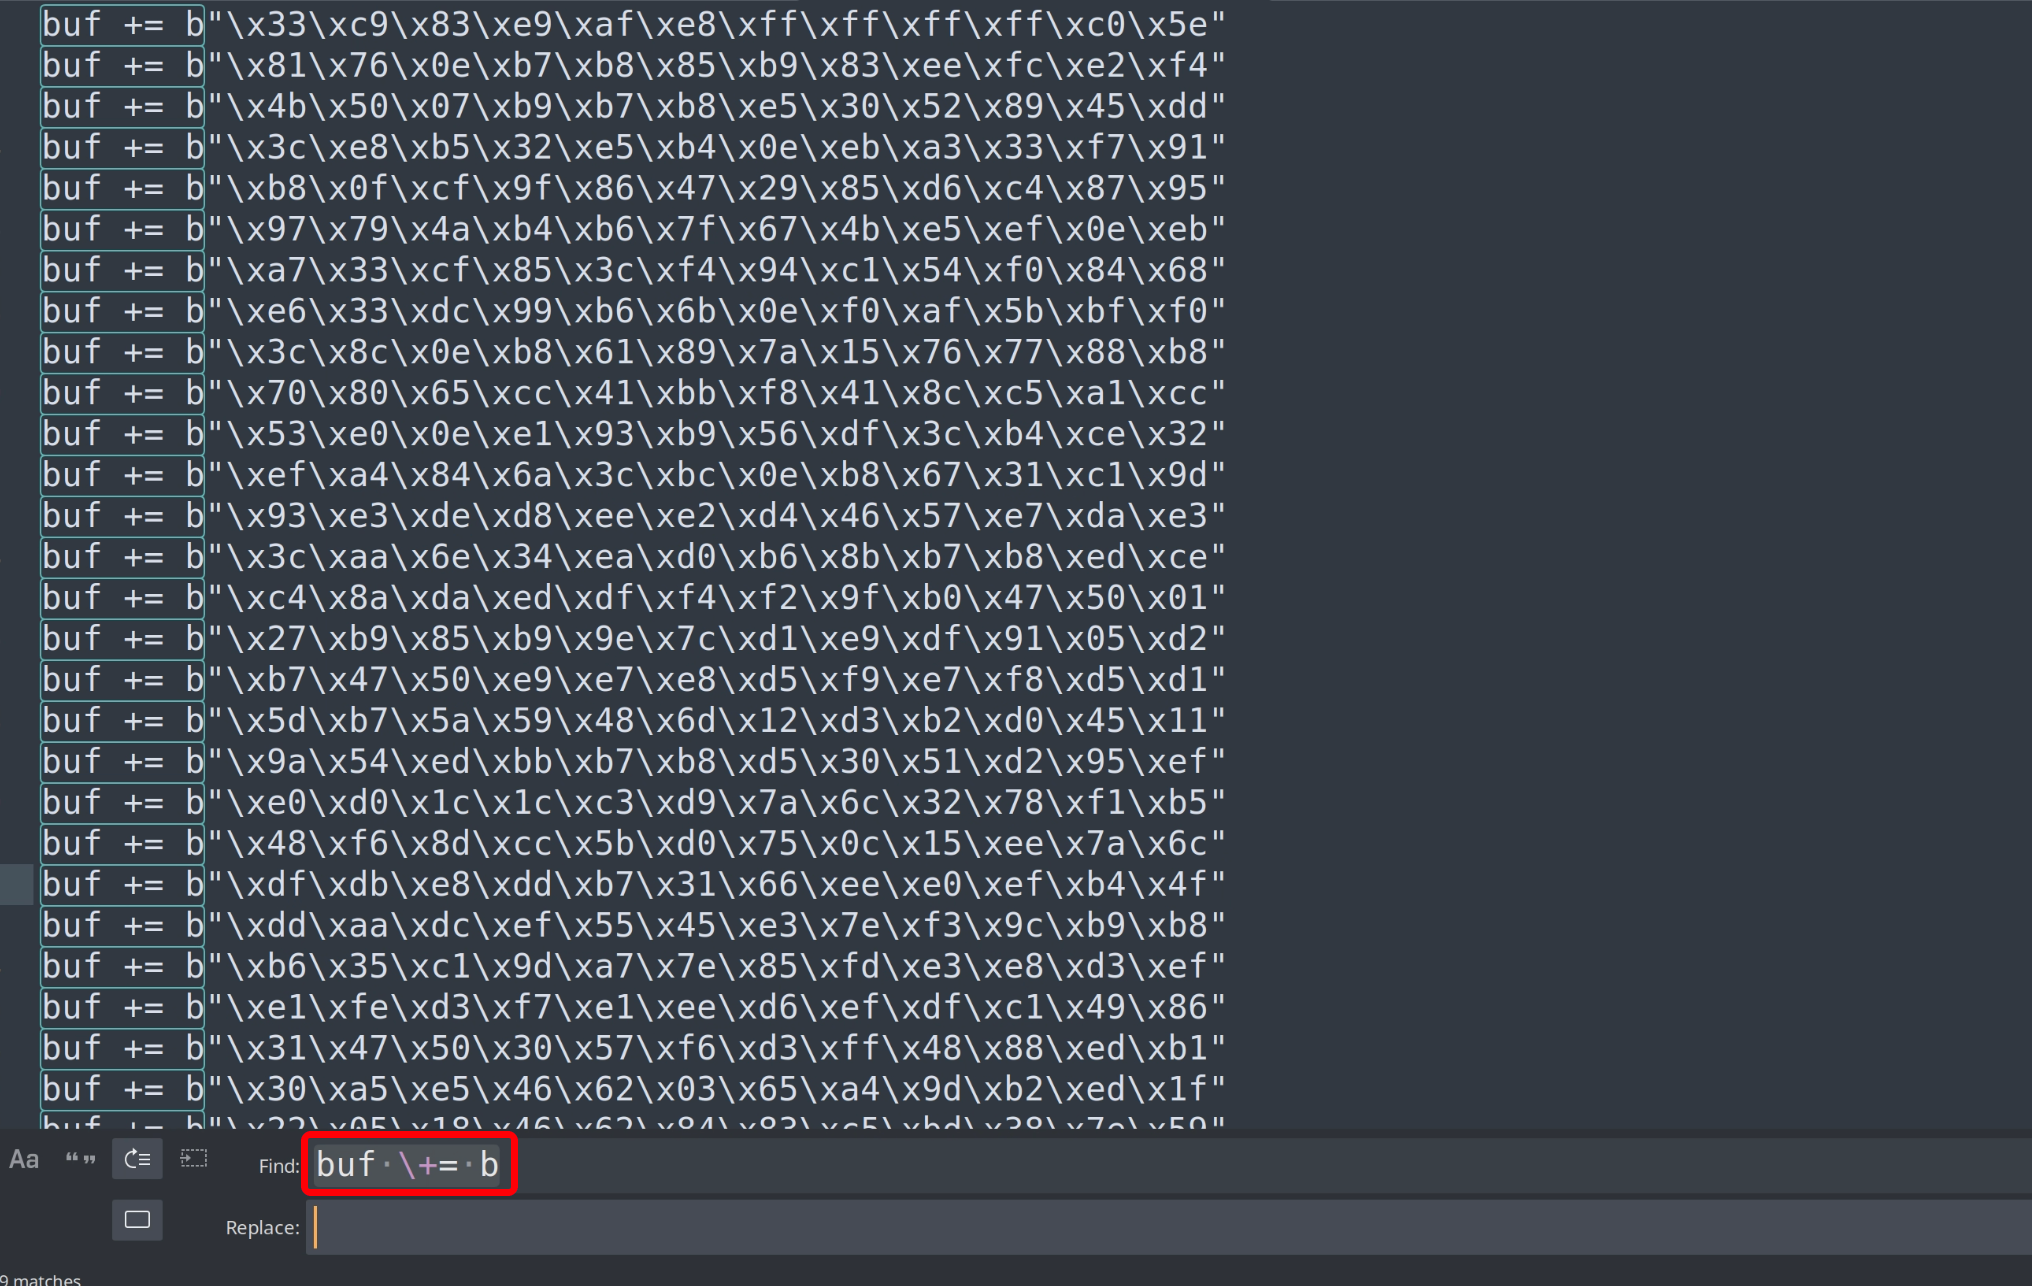This screenshot has width=2032, height=1286.
Task: Click the matches count in status bar
Action: point(41,1278)
